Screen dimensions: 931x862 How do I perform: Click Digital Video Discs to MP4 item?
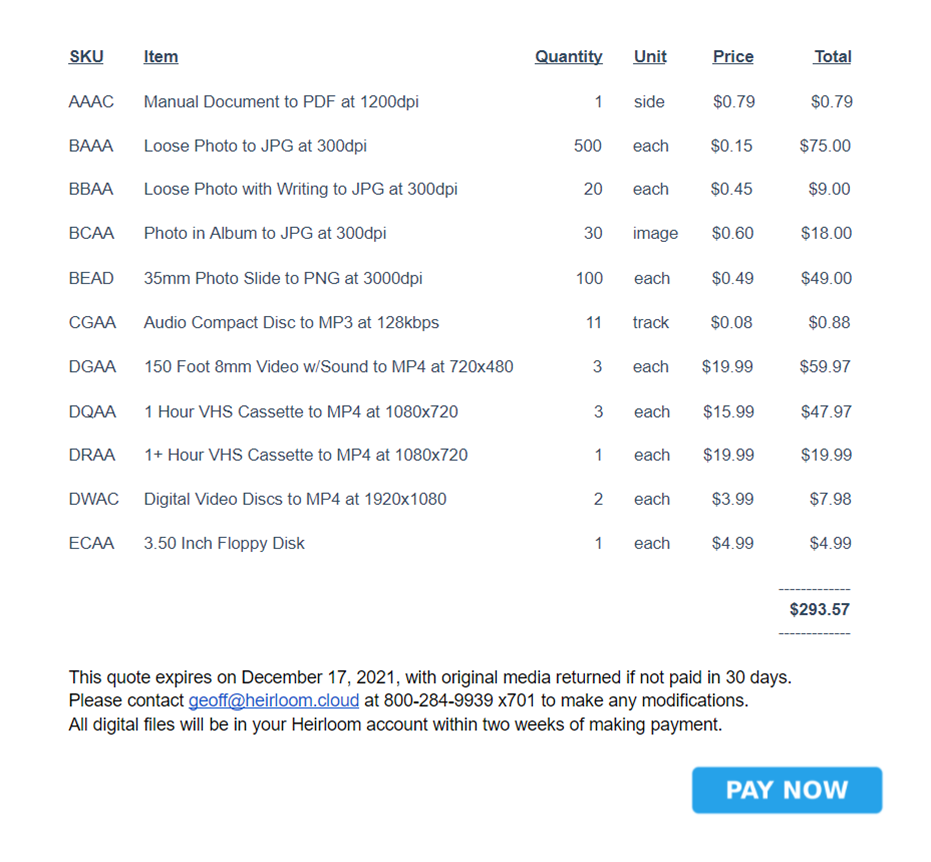pyautogui.click(x=295, y=499)
